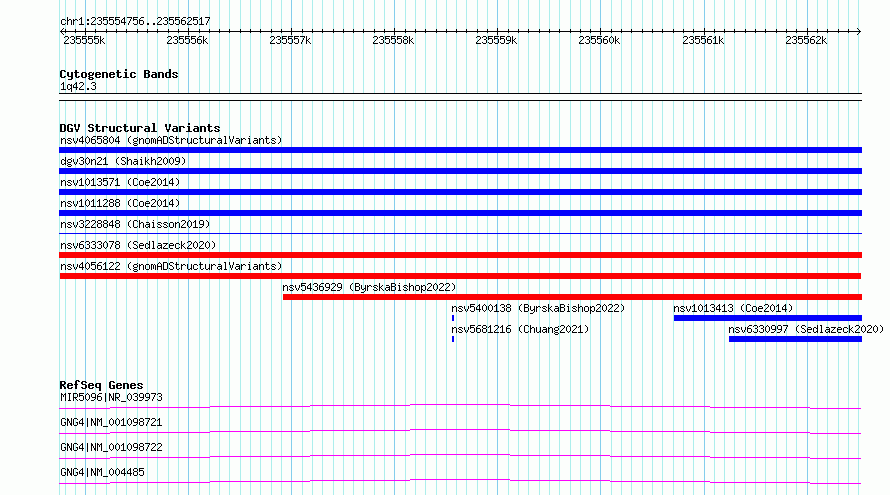Click the RefSeq Genes track title
Viewport: 890px width, 495px height.
101,385
